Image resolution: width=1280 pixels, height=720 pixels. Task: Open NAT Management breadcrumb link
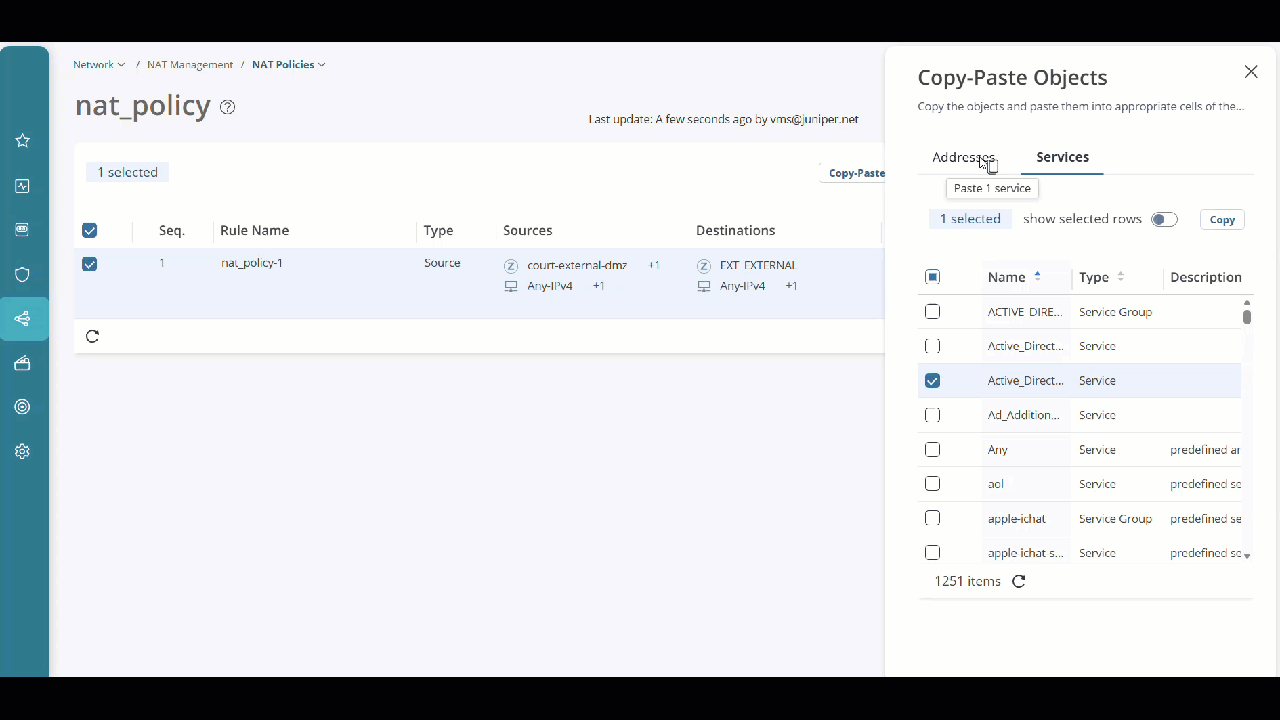(x=190, y=65)
